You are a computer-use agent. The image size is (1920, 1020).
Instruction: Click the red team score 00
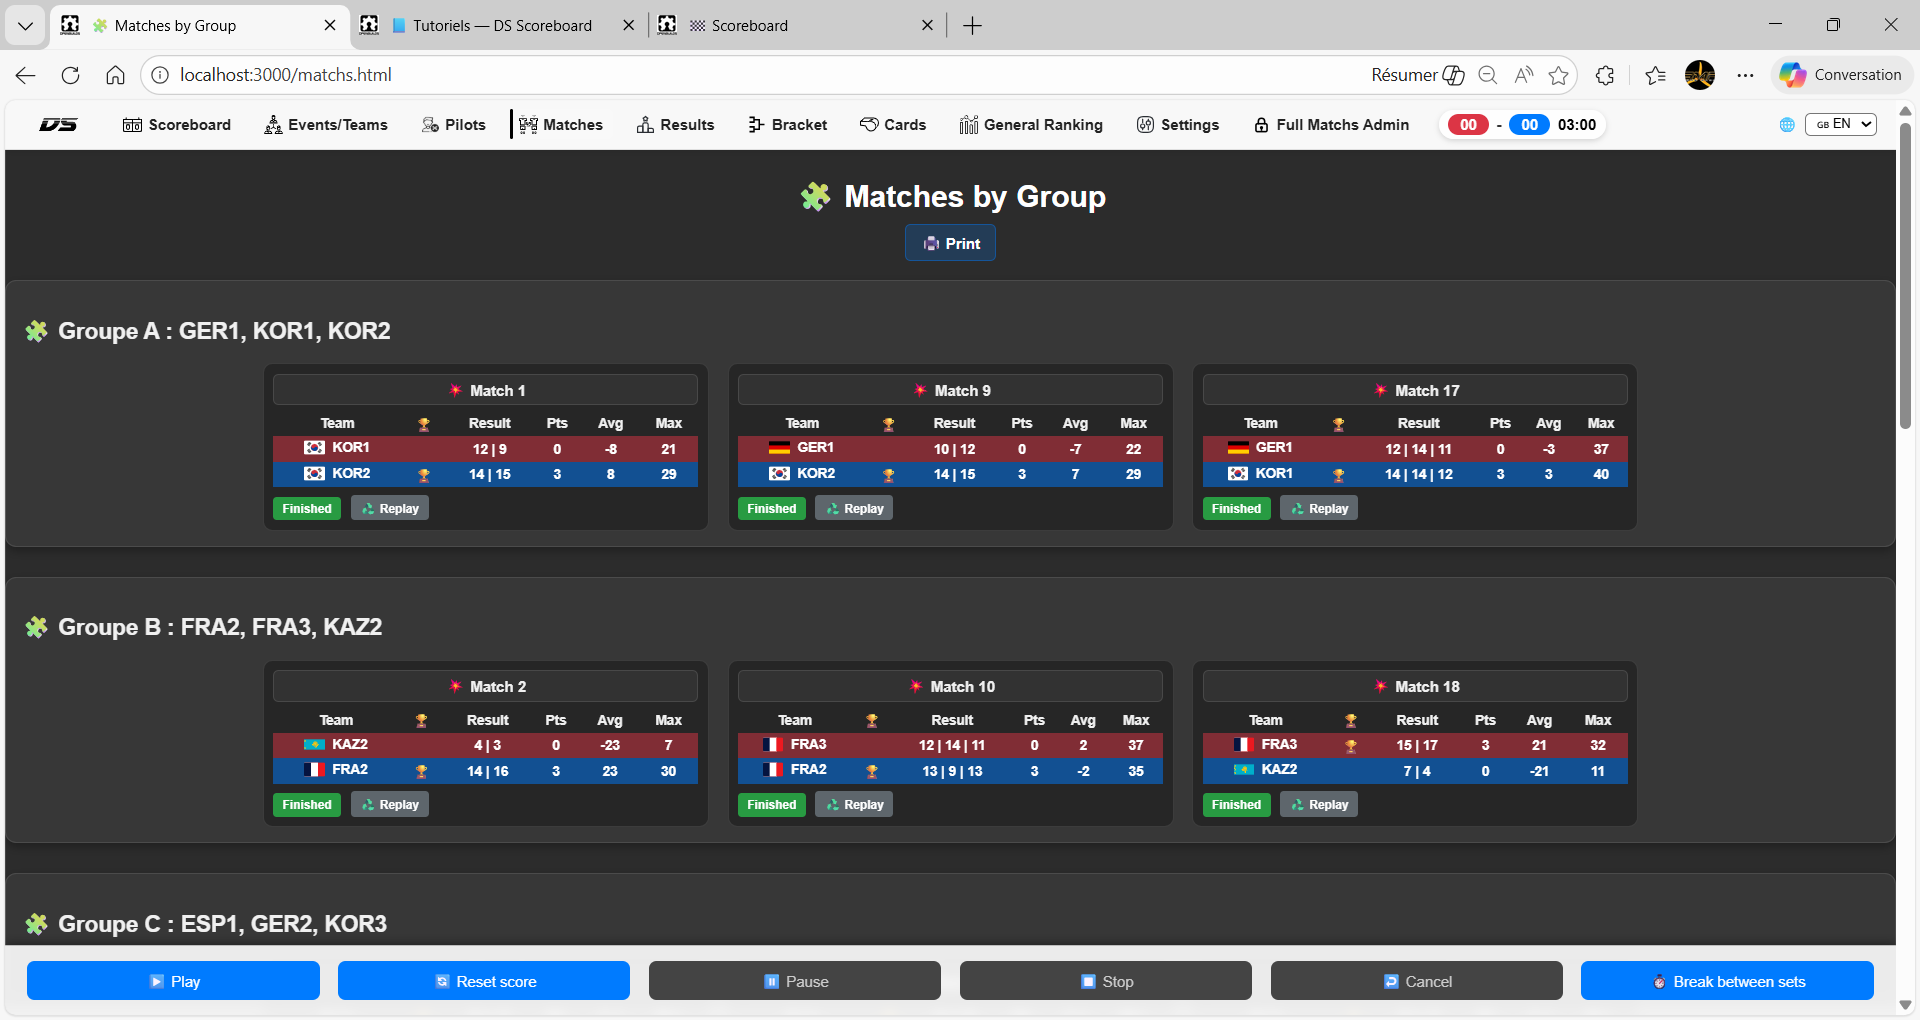(1467, 125)
